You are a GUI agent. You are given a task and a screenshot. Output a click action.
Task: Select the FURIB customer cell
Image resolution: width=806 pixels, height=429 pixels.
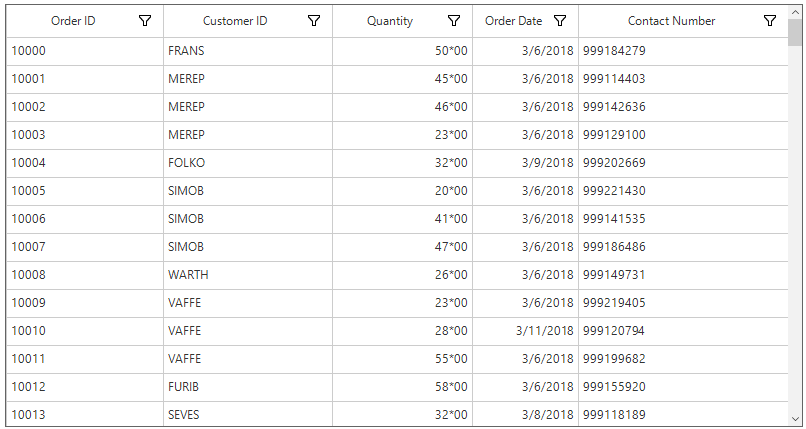pos(248,387)
